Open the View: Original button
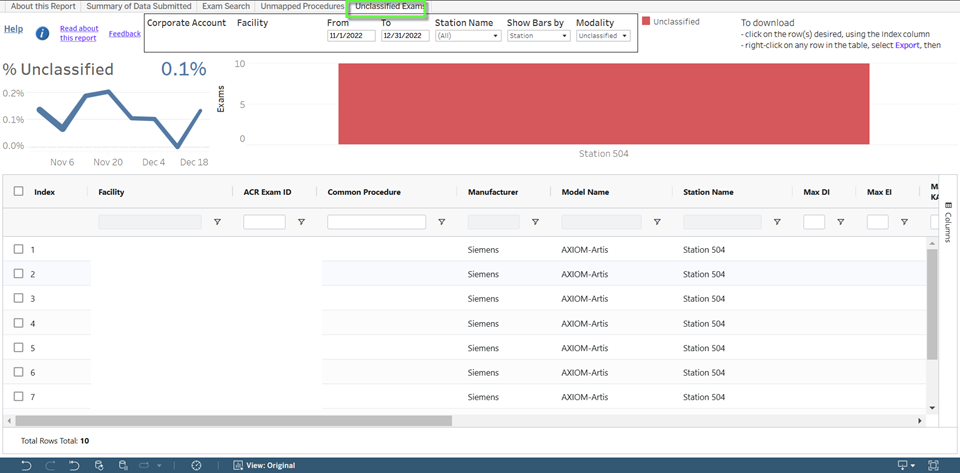Image resolution: width=960 pixels, height=473 pixels. coord(264,466)
